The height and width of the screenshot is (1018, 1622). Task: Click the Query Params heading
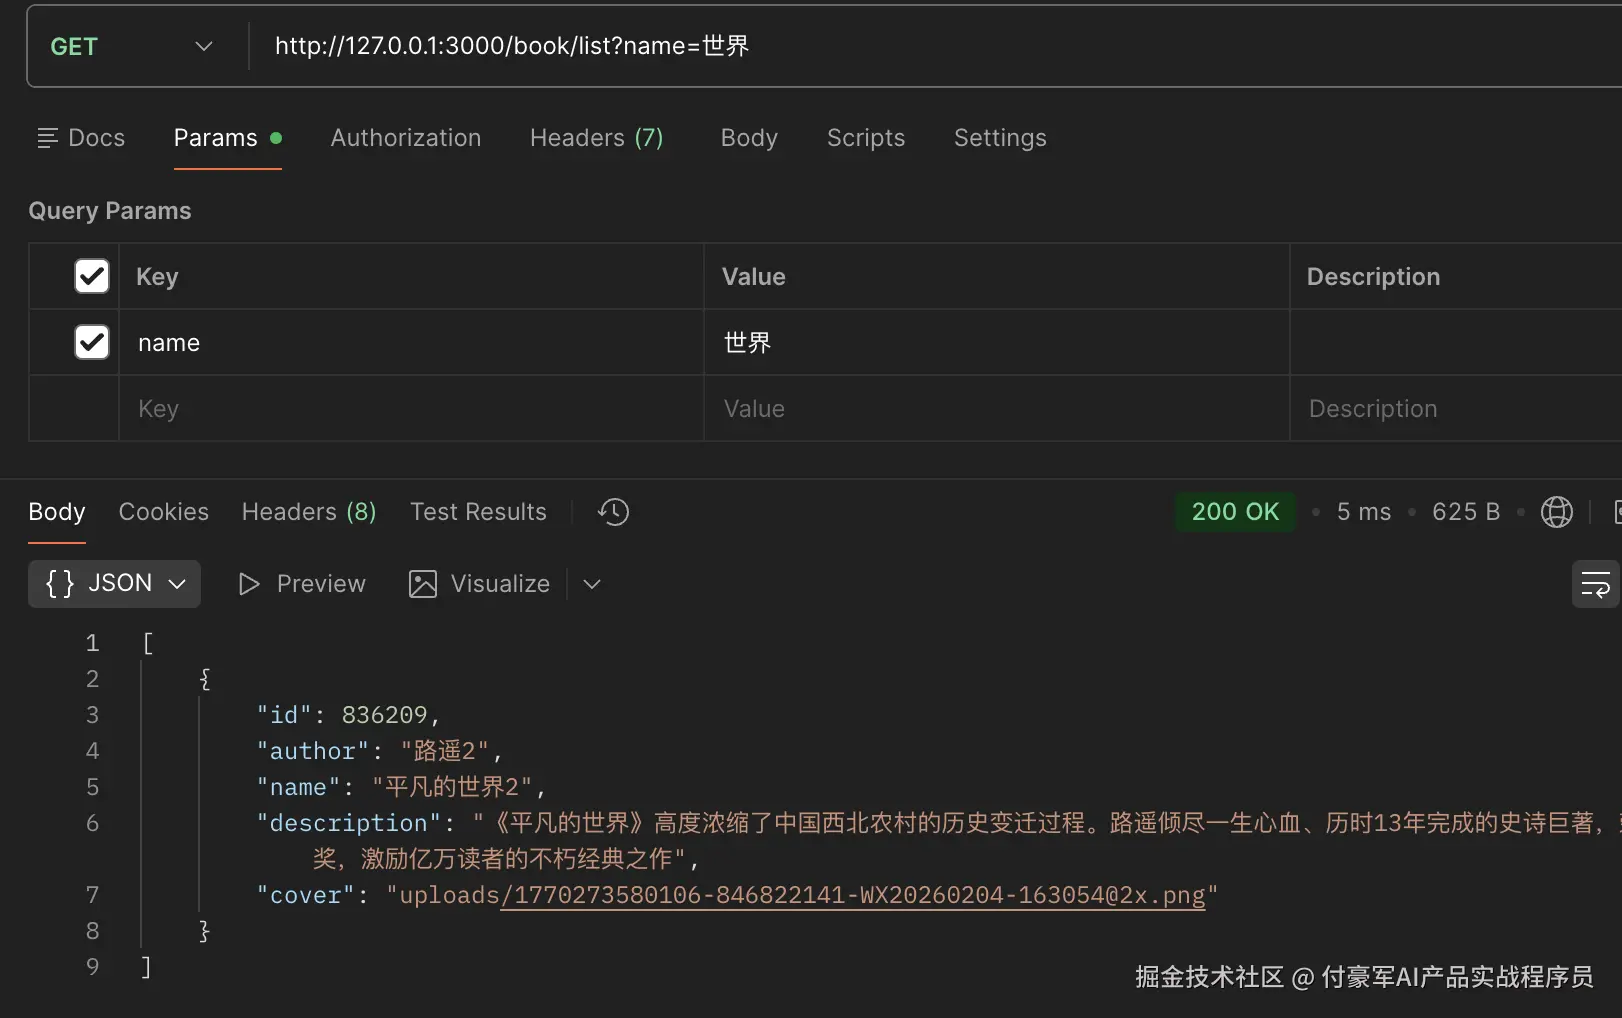pyautogui.click(x=110, y=211)
